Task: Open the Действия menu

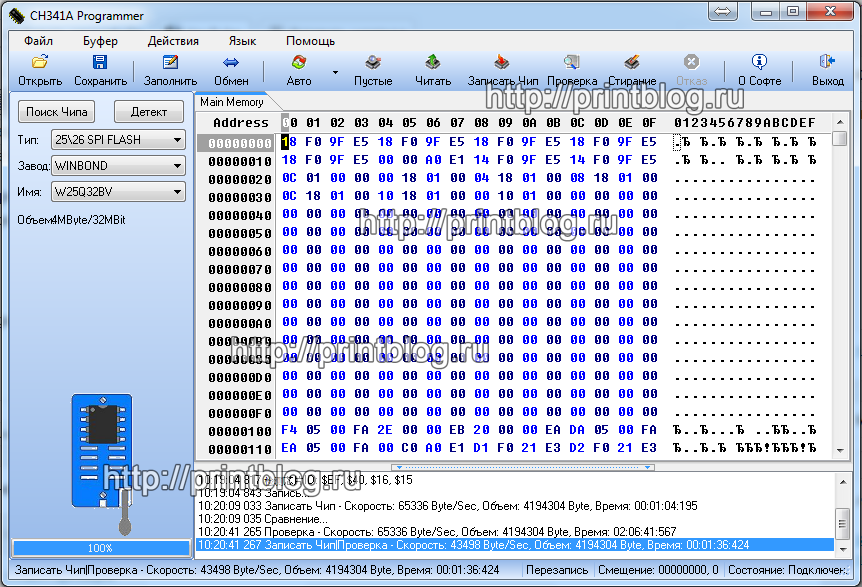Action: coord(173,41)
